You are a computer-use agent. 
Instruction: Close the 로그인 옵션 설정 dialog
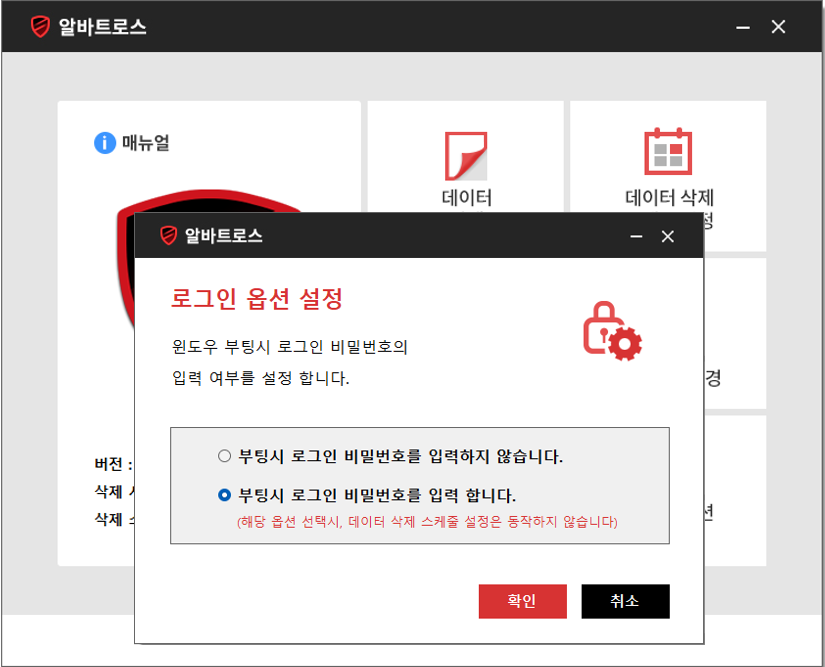pyautogui.click(x=668, y=237)
